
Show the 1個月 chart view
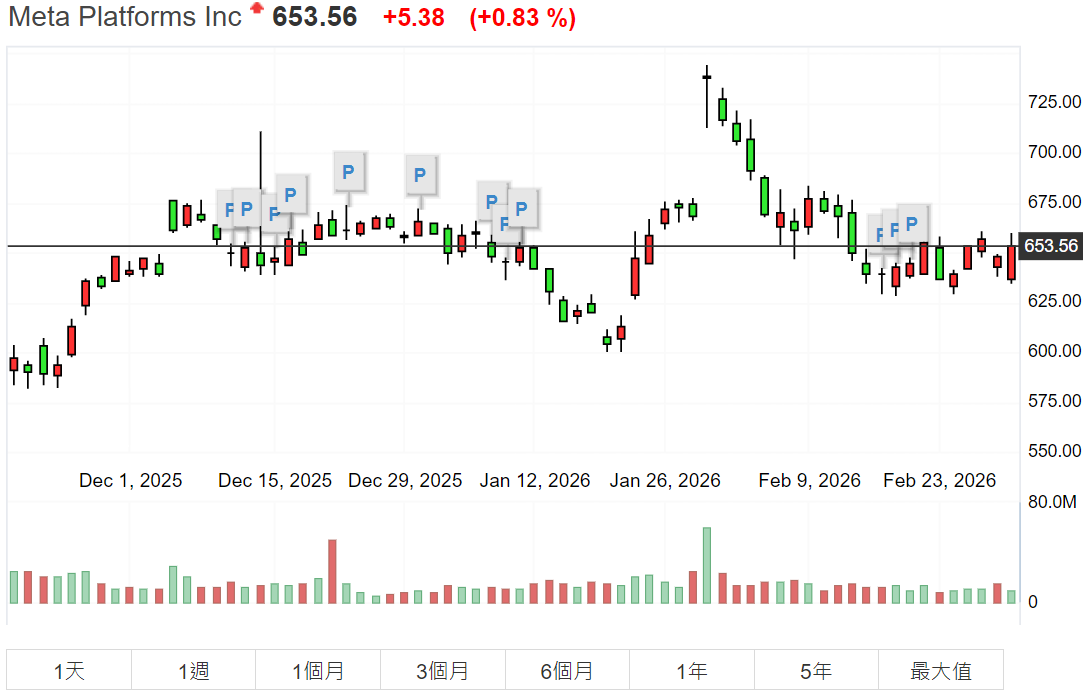coord(318,671)
